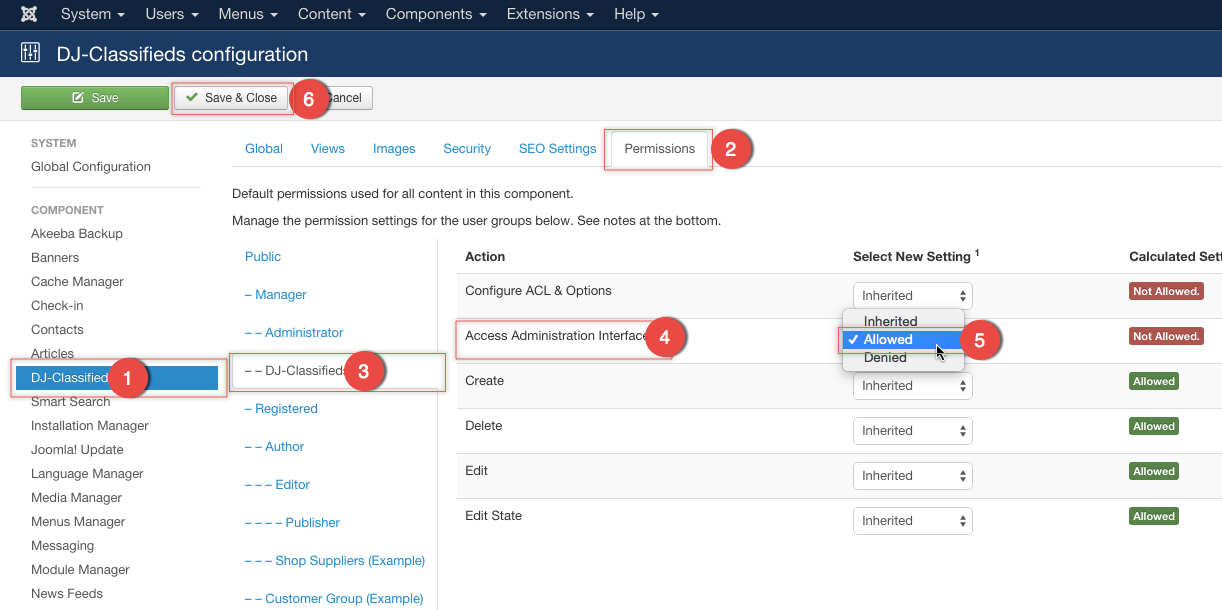The height and width of the screenshot is (610, 1222).
Task: Open the Content menu
Action: tap(331, 14)
